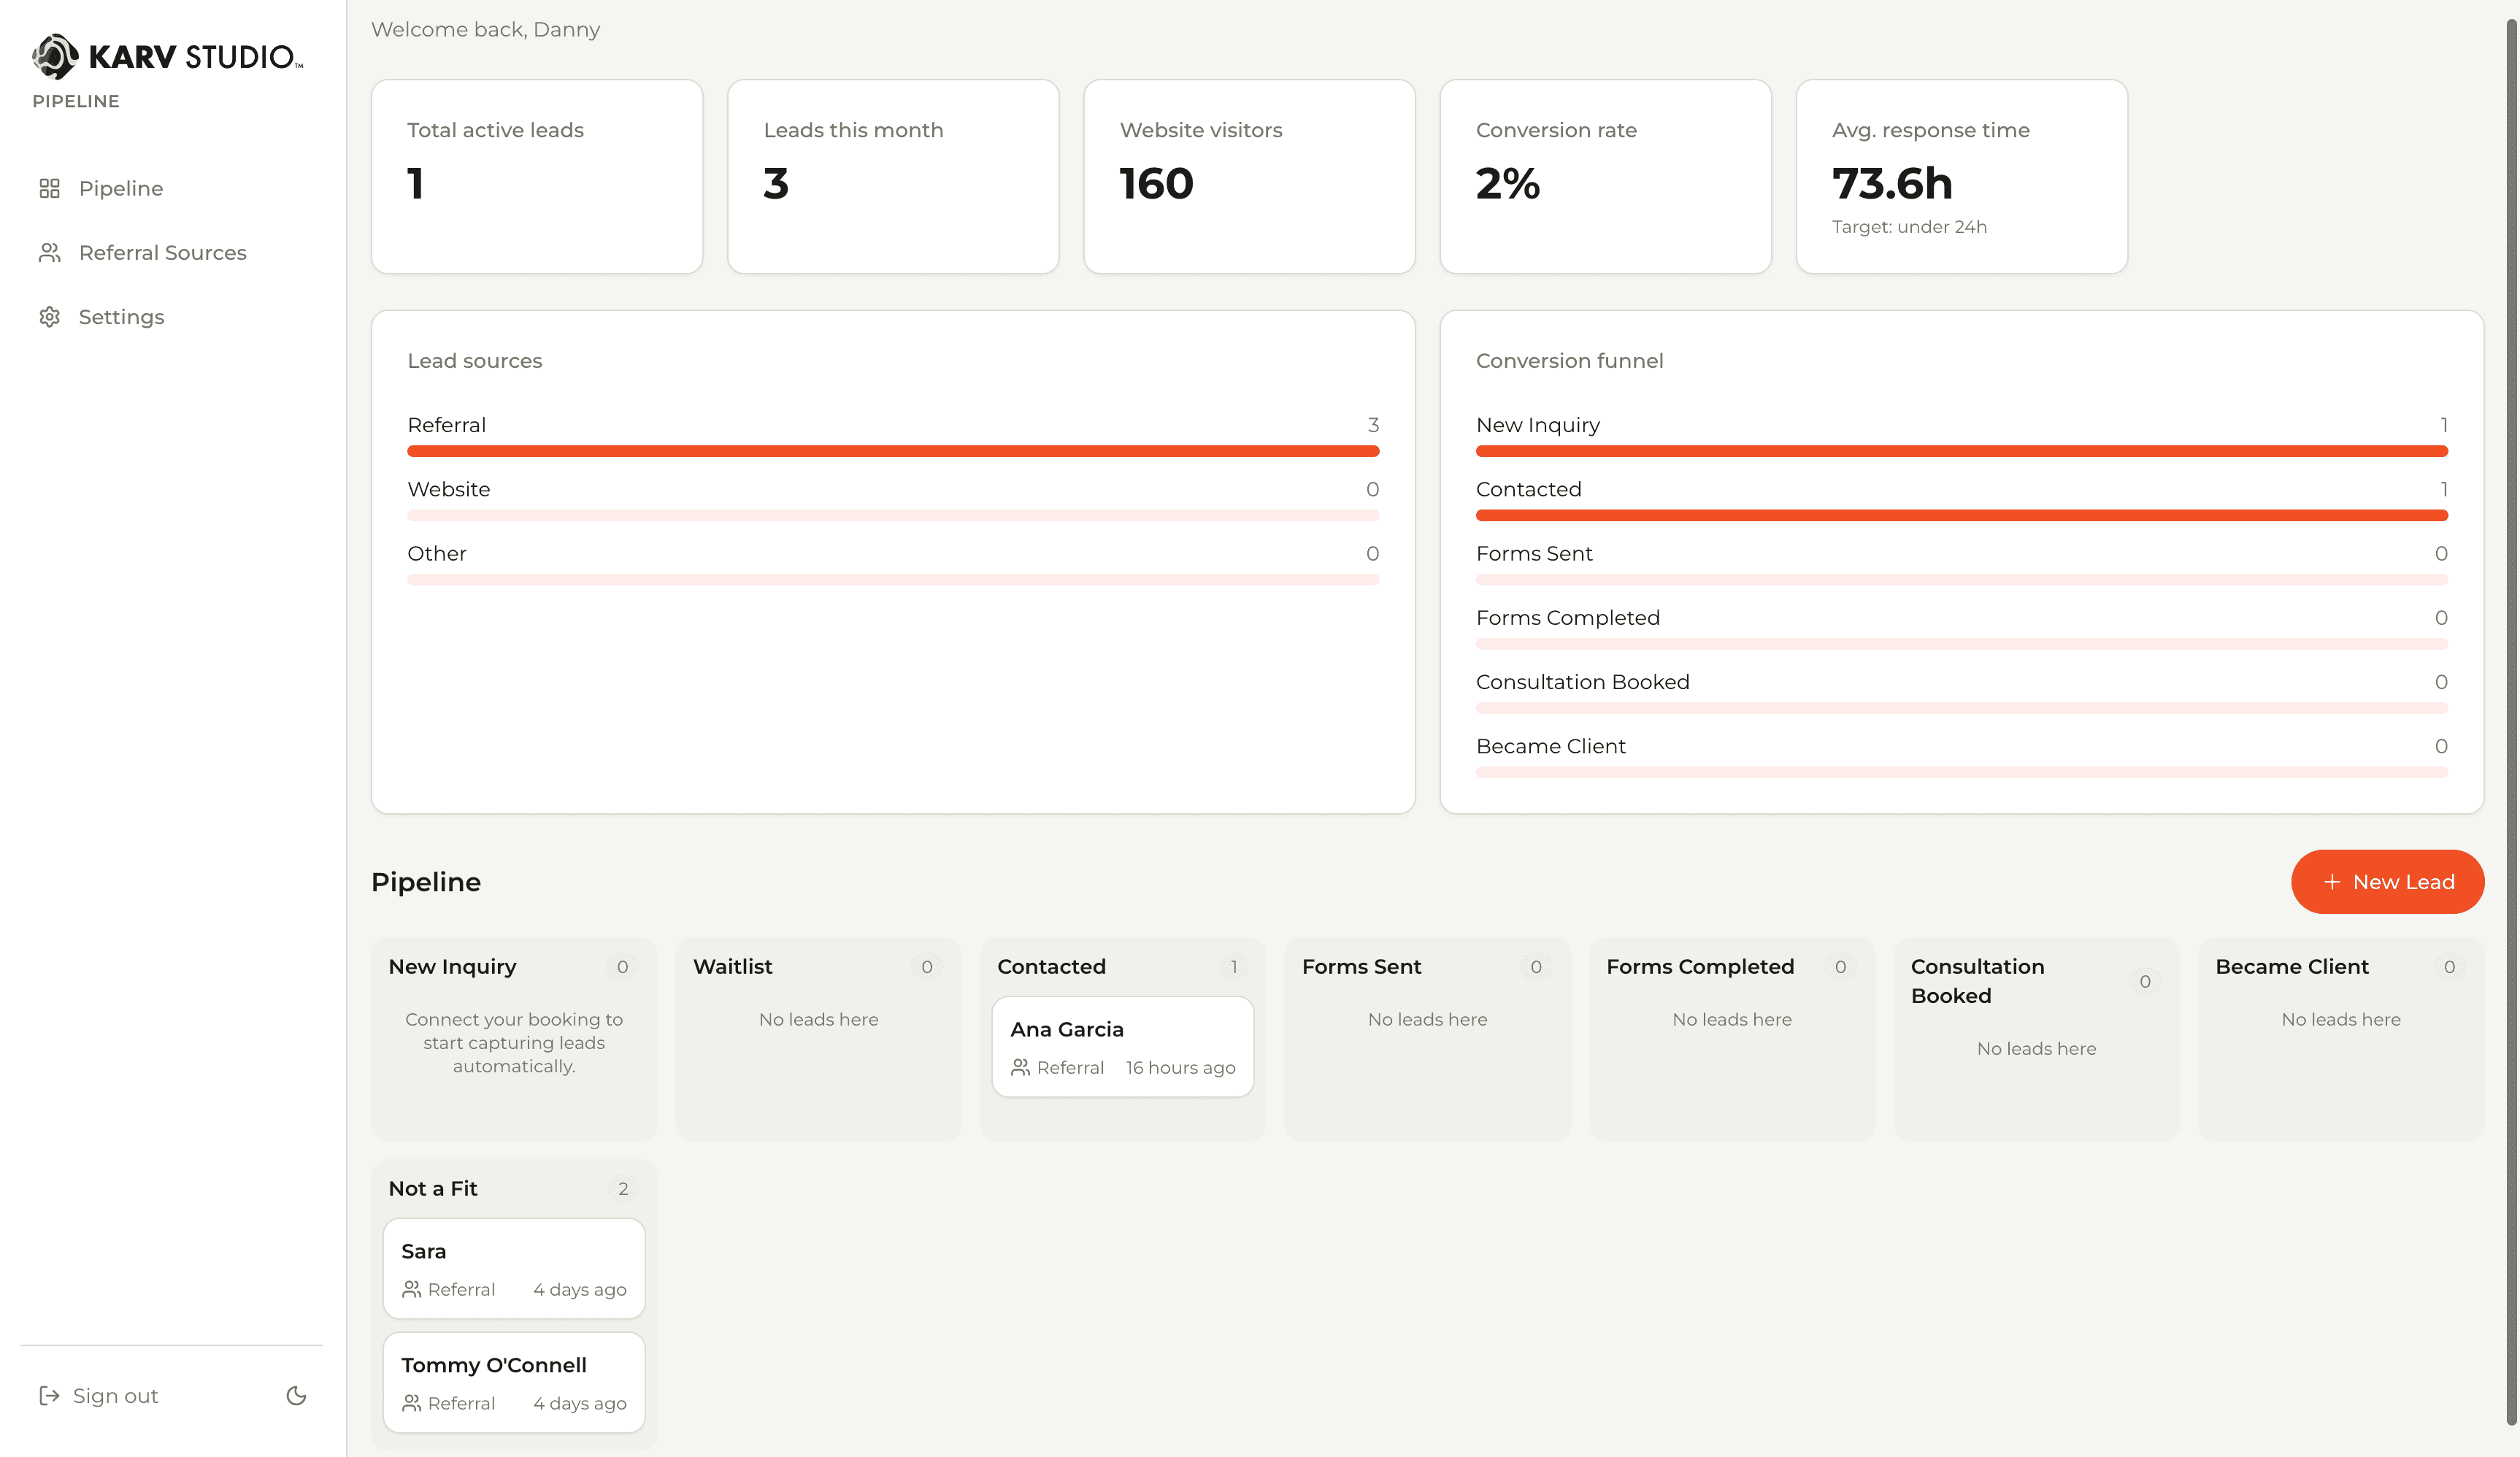Click the 73.6h response time value

click(x=1891, y=183)
